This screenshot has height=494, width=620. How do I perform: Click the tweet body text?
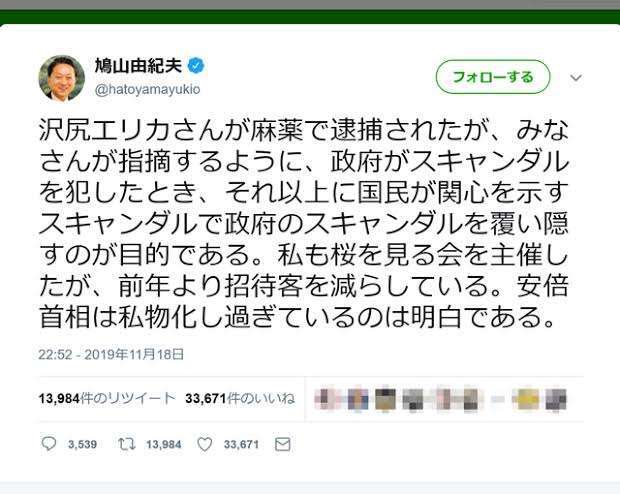pos(304,223)
